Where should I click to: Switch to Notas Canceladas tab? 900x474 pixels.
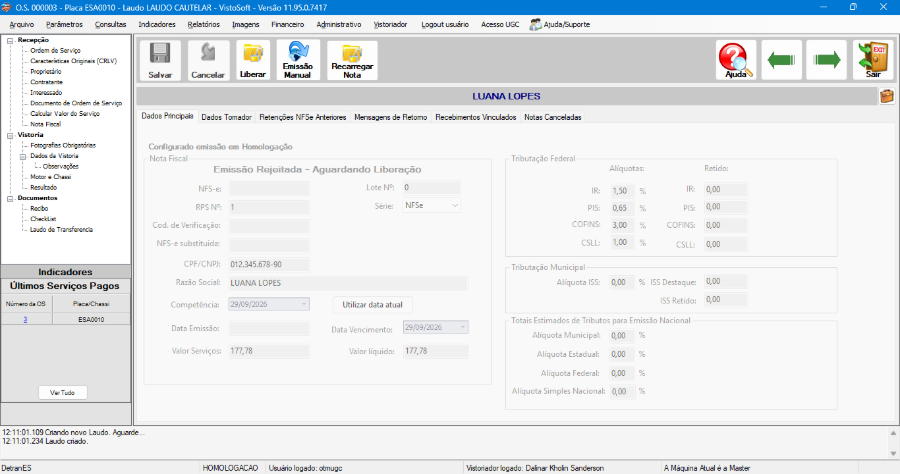click(x=553, y=117)
